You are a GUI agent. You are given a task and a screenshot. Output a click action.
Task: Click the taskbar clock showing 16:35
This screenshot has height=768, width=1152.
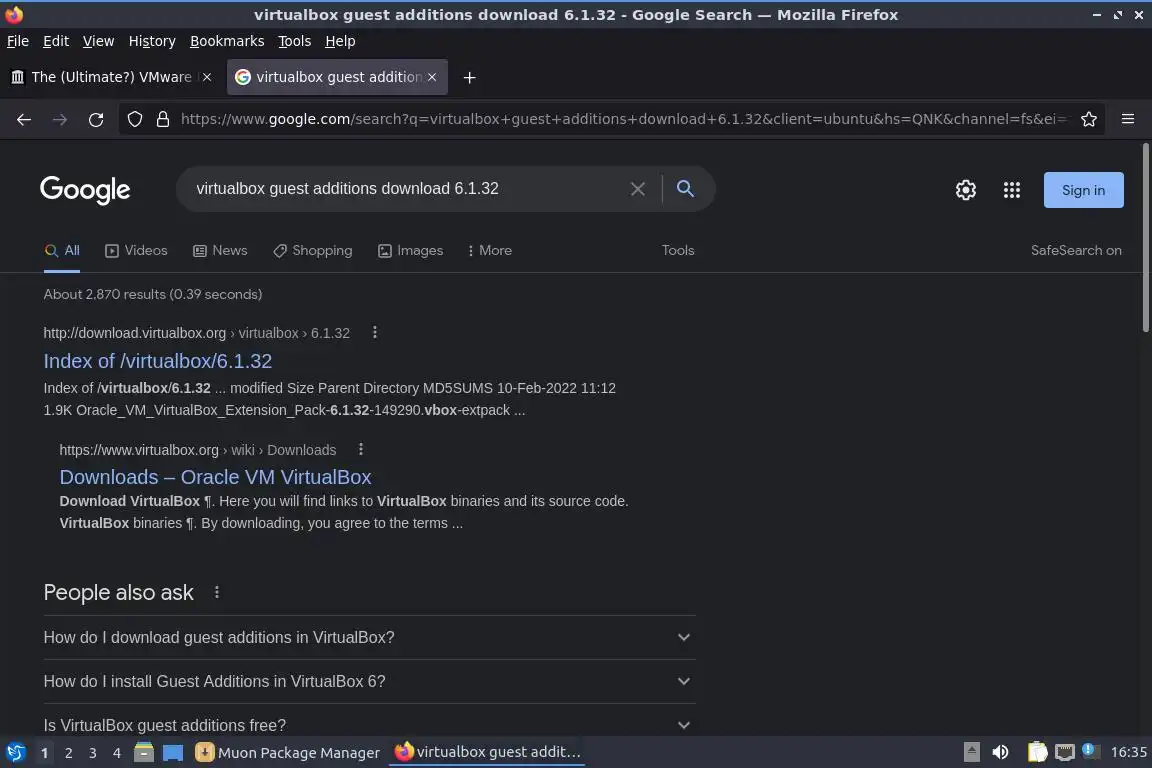tap(1128, 753)
